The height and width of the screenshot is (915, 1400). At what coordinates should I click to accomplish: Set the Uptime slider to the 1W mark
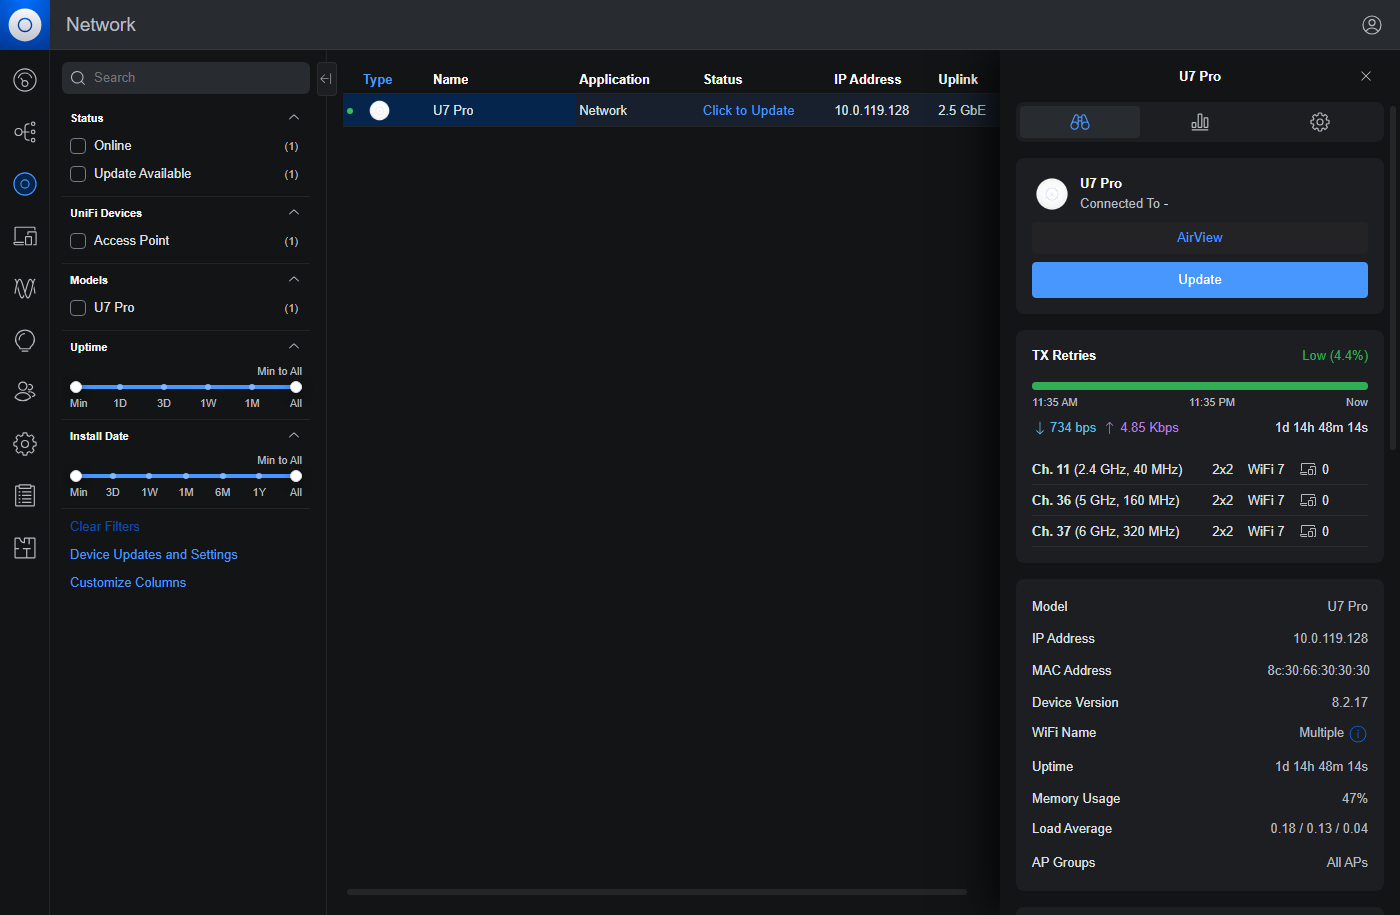(x=208, y=387)
